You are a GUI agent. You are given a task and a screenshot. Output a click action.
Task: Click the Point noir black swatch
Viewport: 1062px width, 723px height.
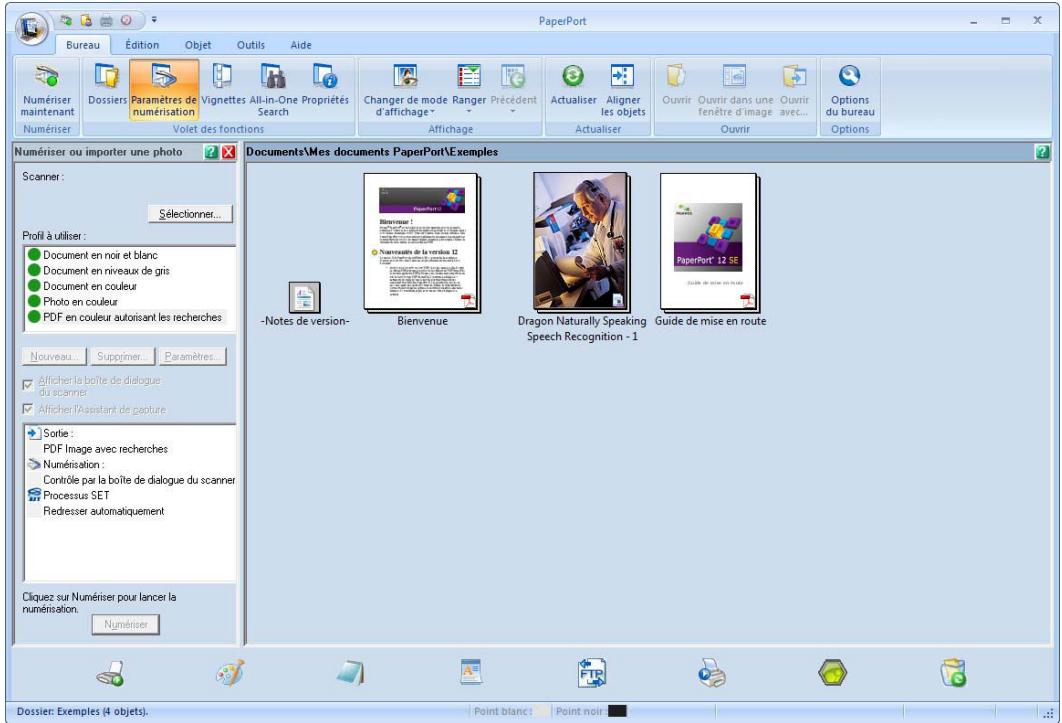tap(617, 711)
